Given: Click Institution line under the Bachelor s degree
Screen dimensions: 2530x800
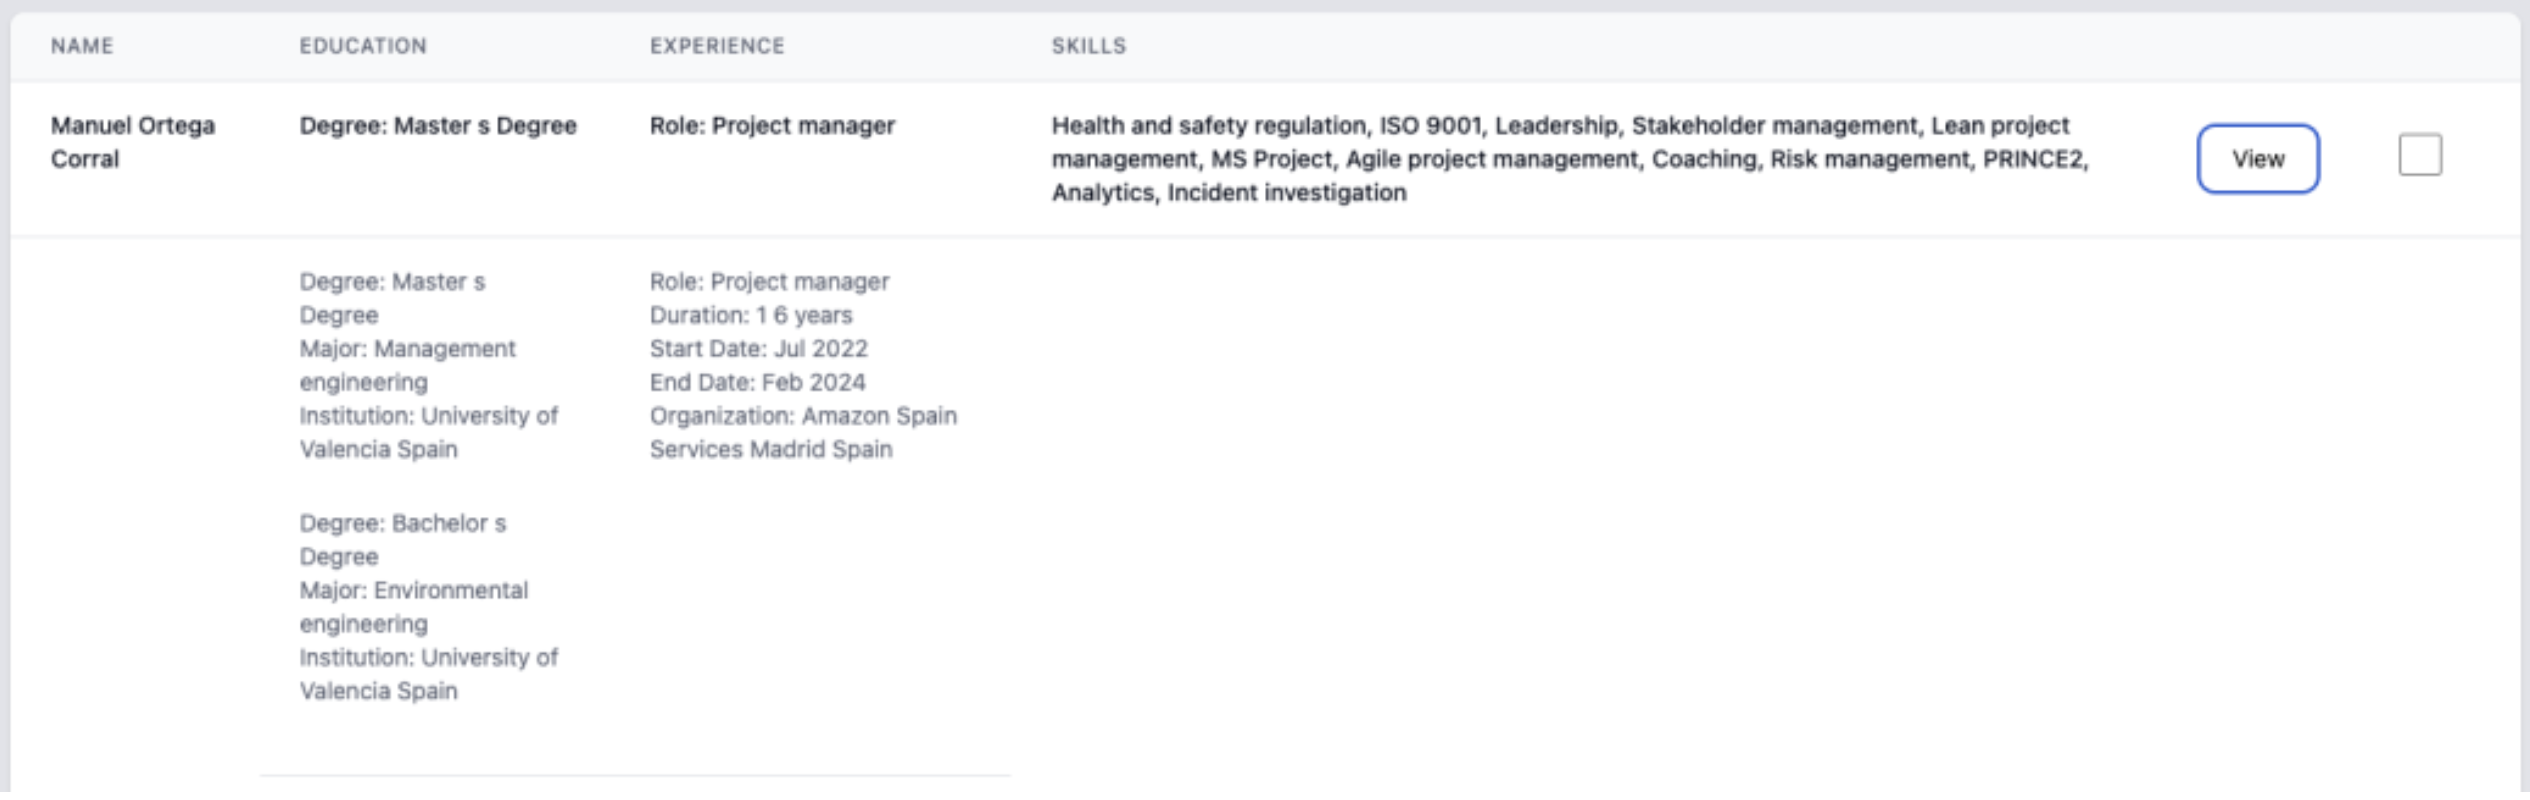Looking at the screenshot, I should pos(428,674).
